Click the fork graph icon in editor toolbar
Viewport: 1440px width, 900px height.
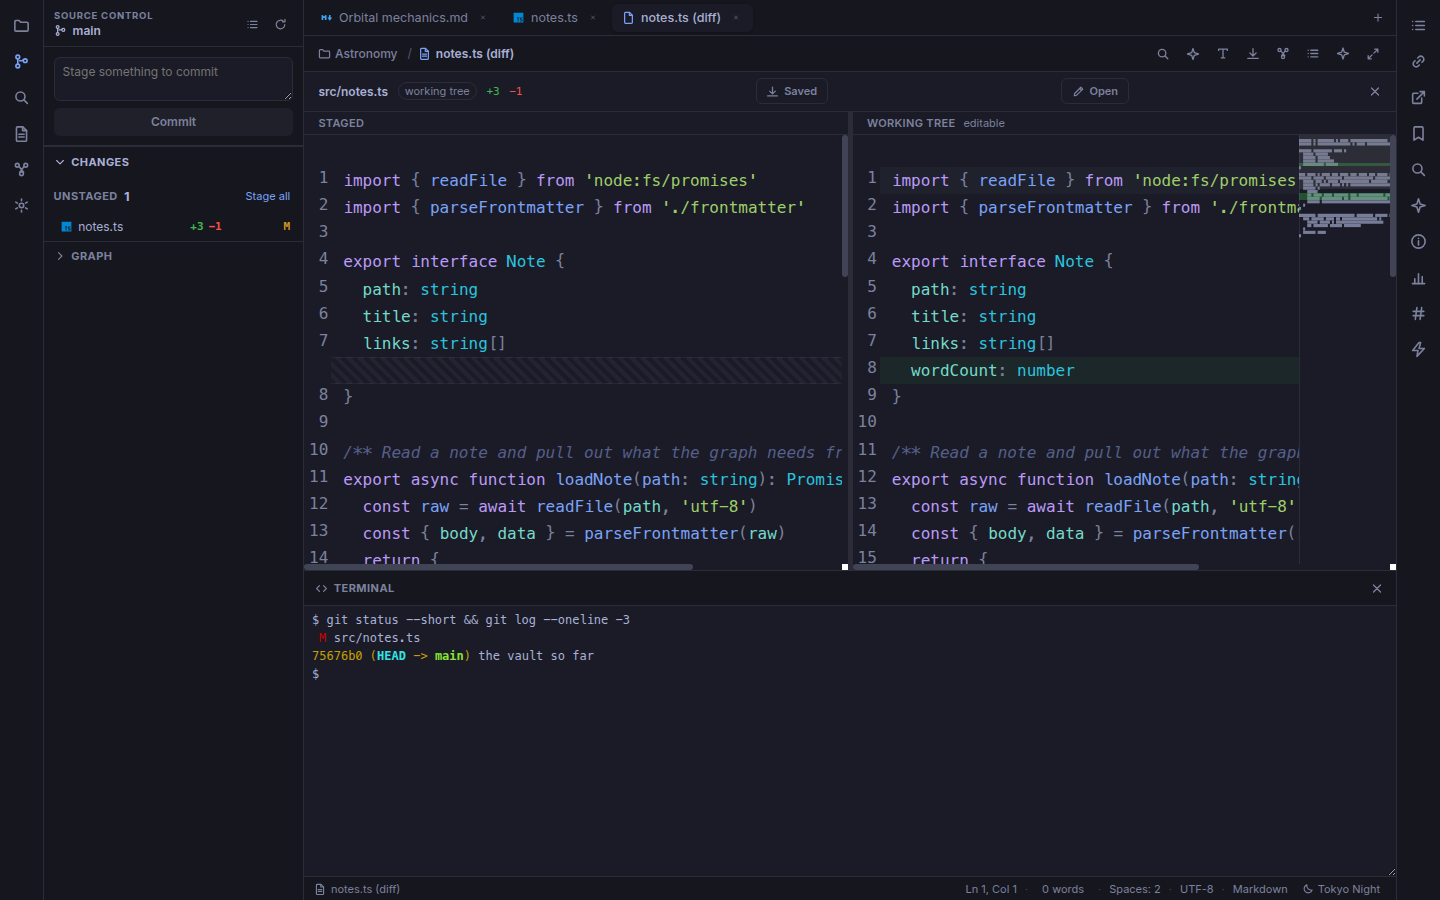click(x=1283, y=54)
